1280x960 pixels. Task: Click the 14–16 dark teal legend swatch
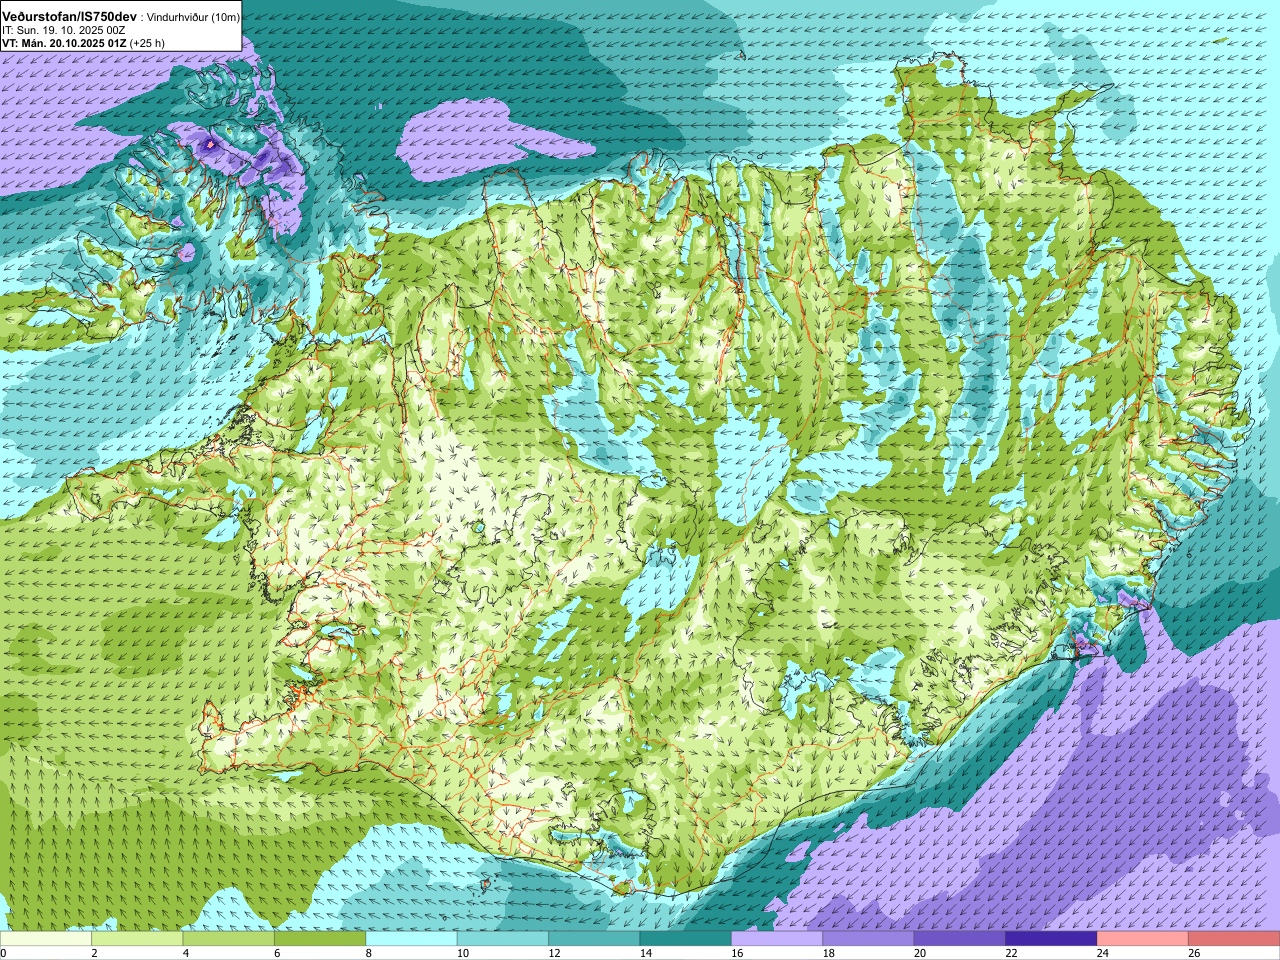pyautogui.click(x=685, y=939)
